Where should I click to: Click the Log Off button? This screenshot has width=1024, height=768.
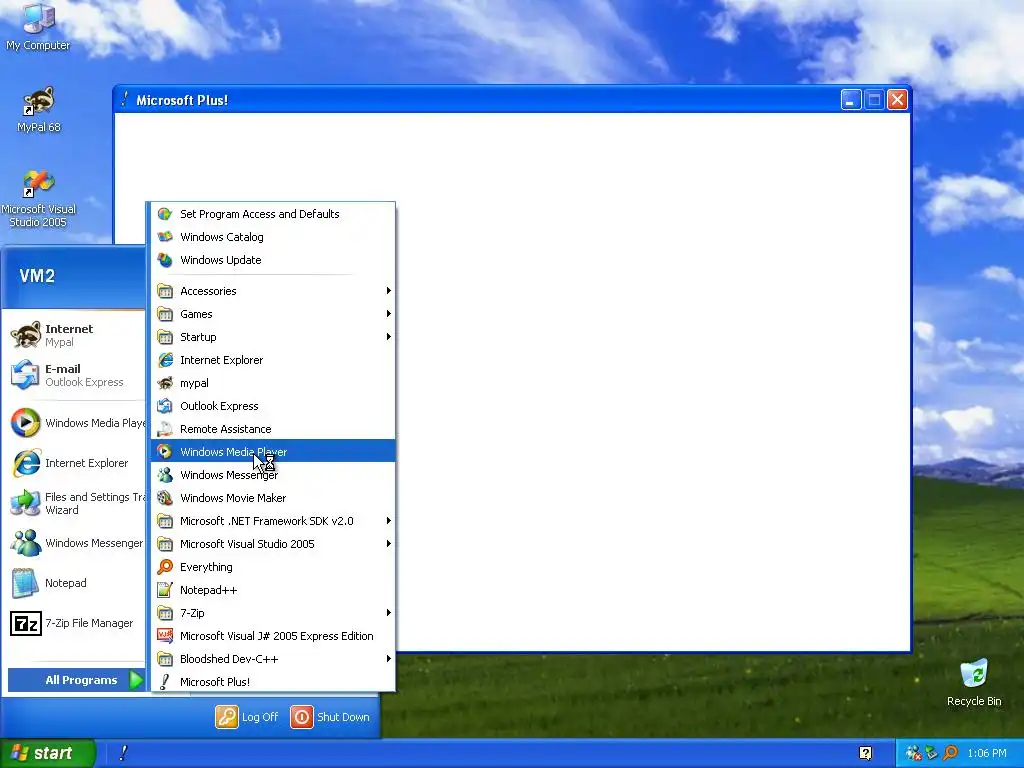coord(247,716)
